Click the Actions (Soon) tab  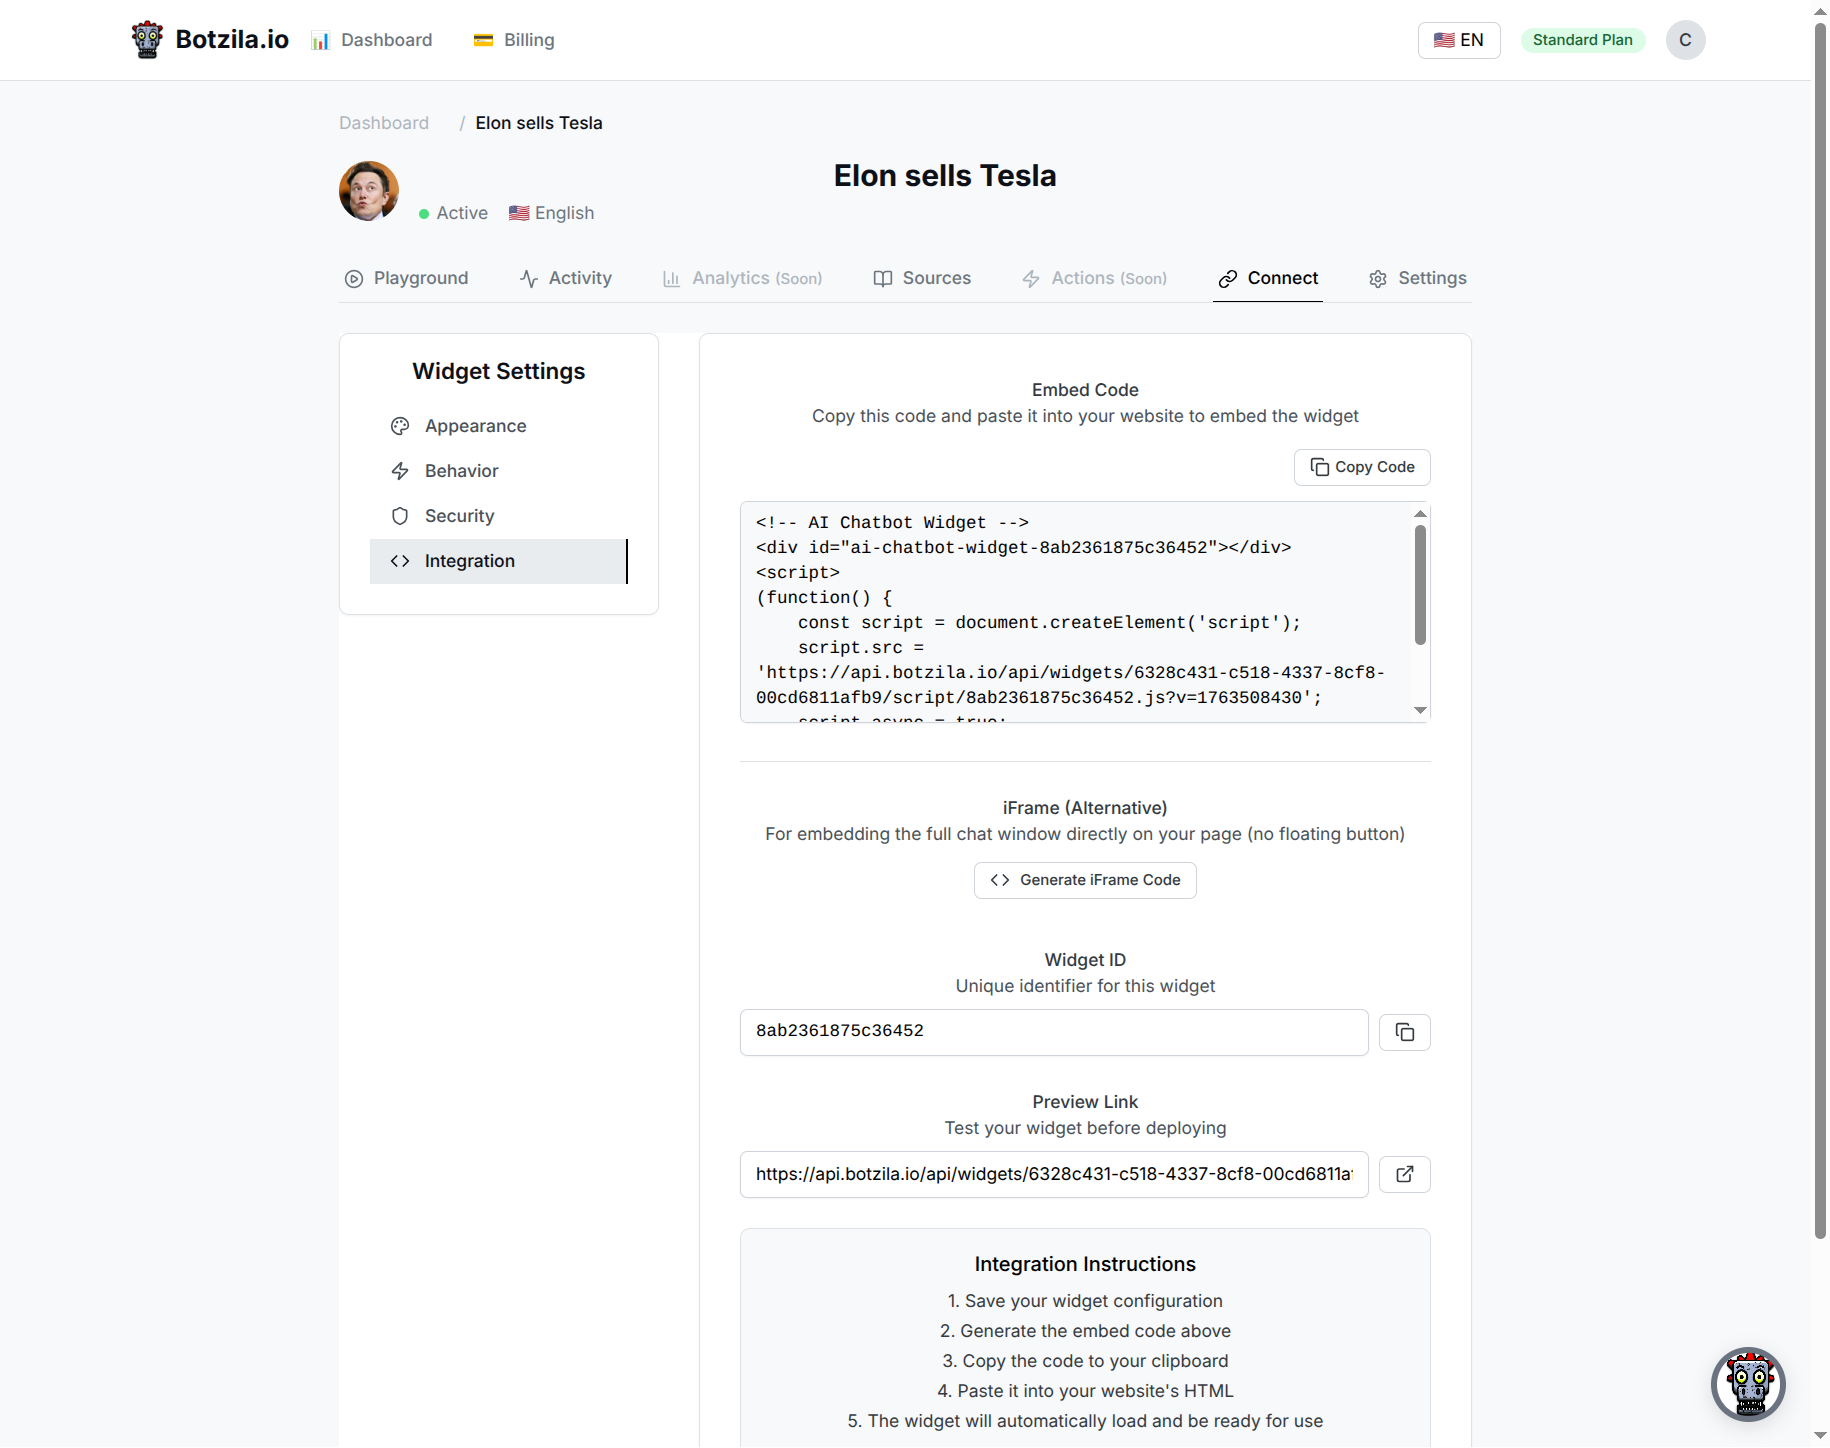(1095, 278)
